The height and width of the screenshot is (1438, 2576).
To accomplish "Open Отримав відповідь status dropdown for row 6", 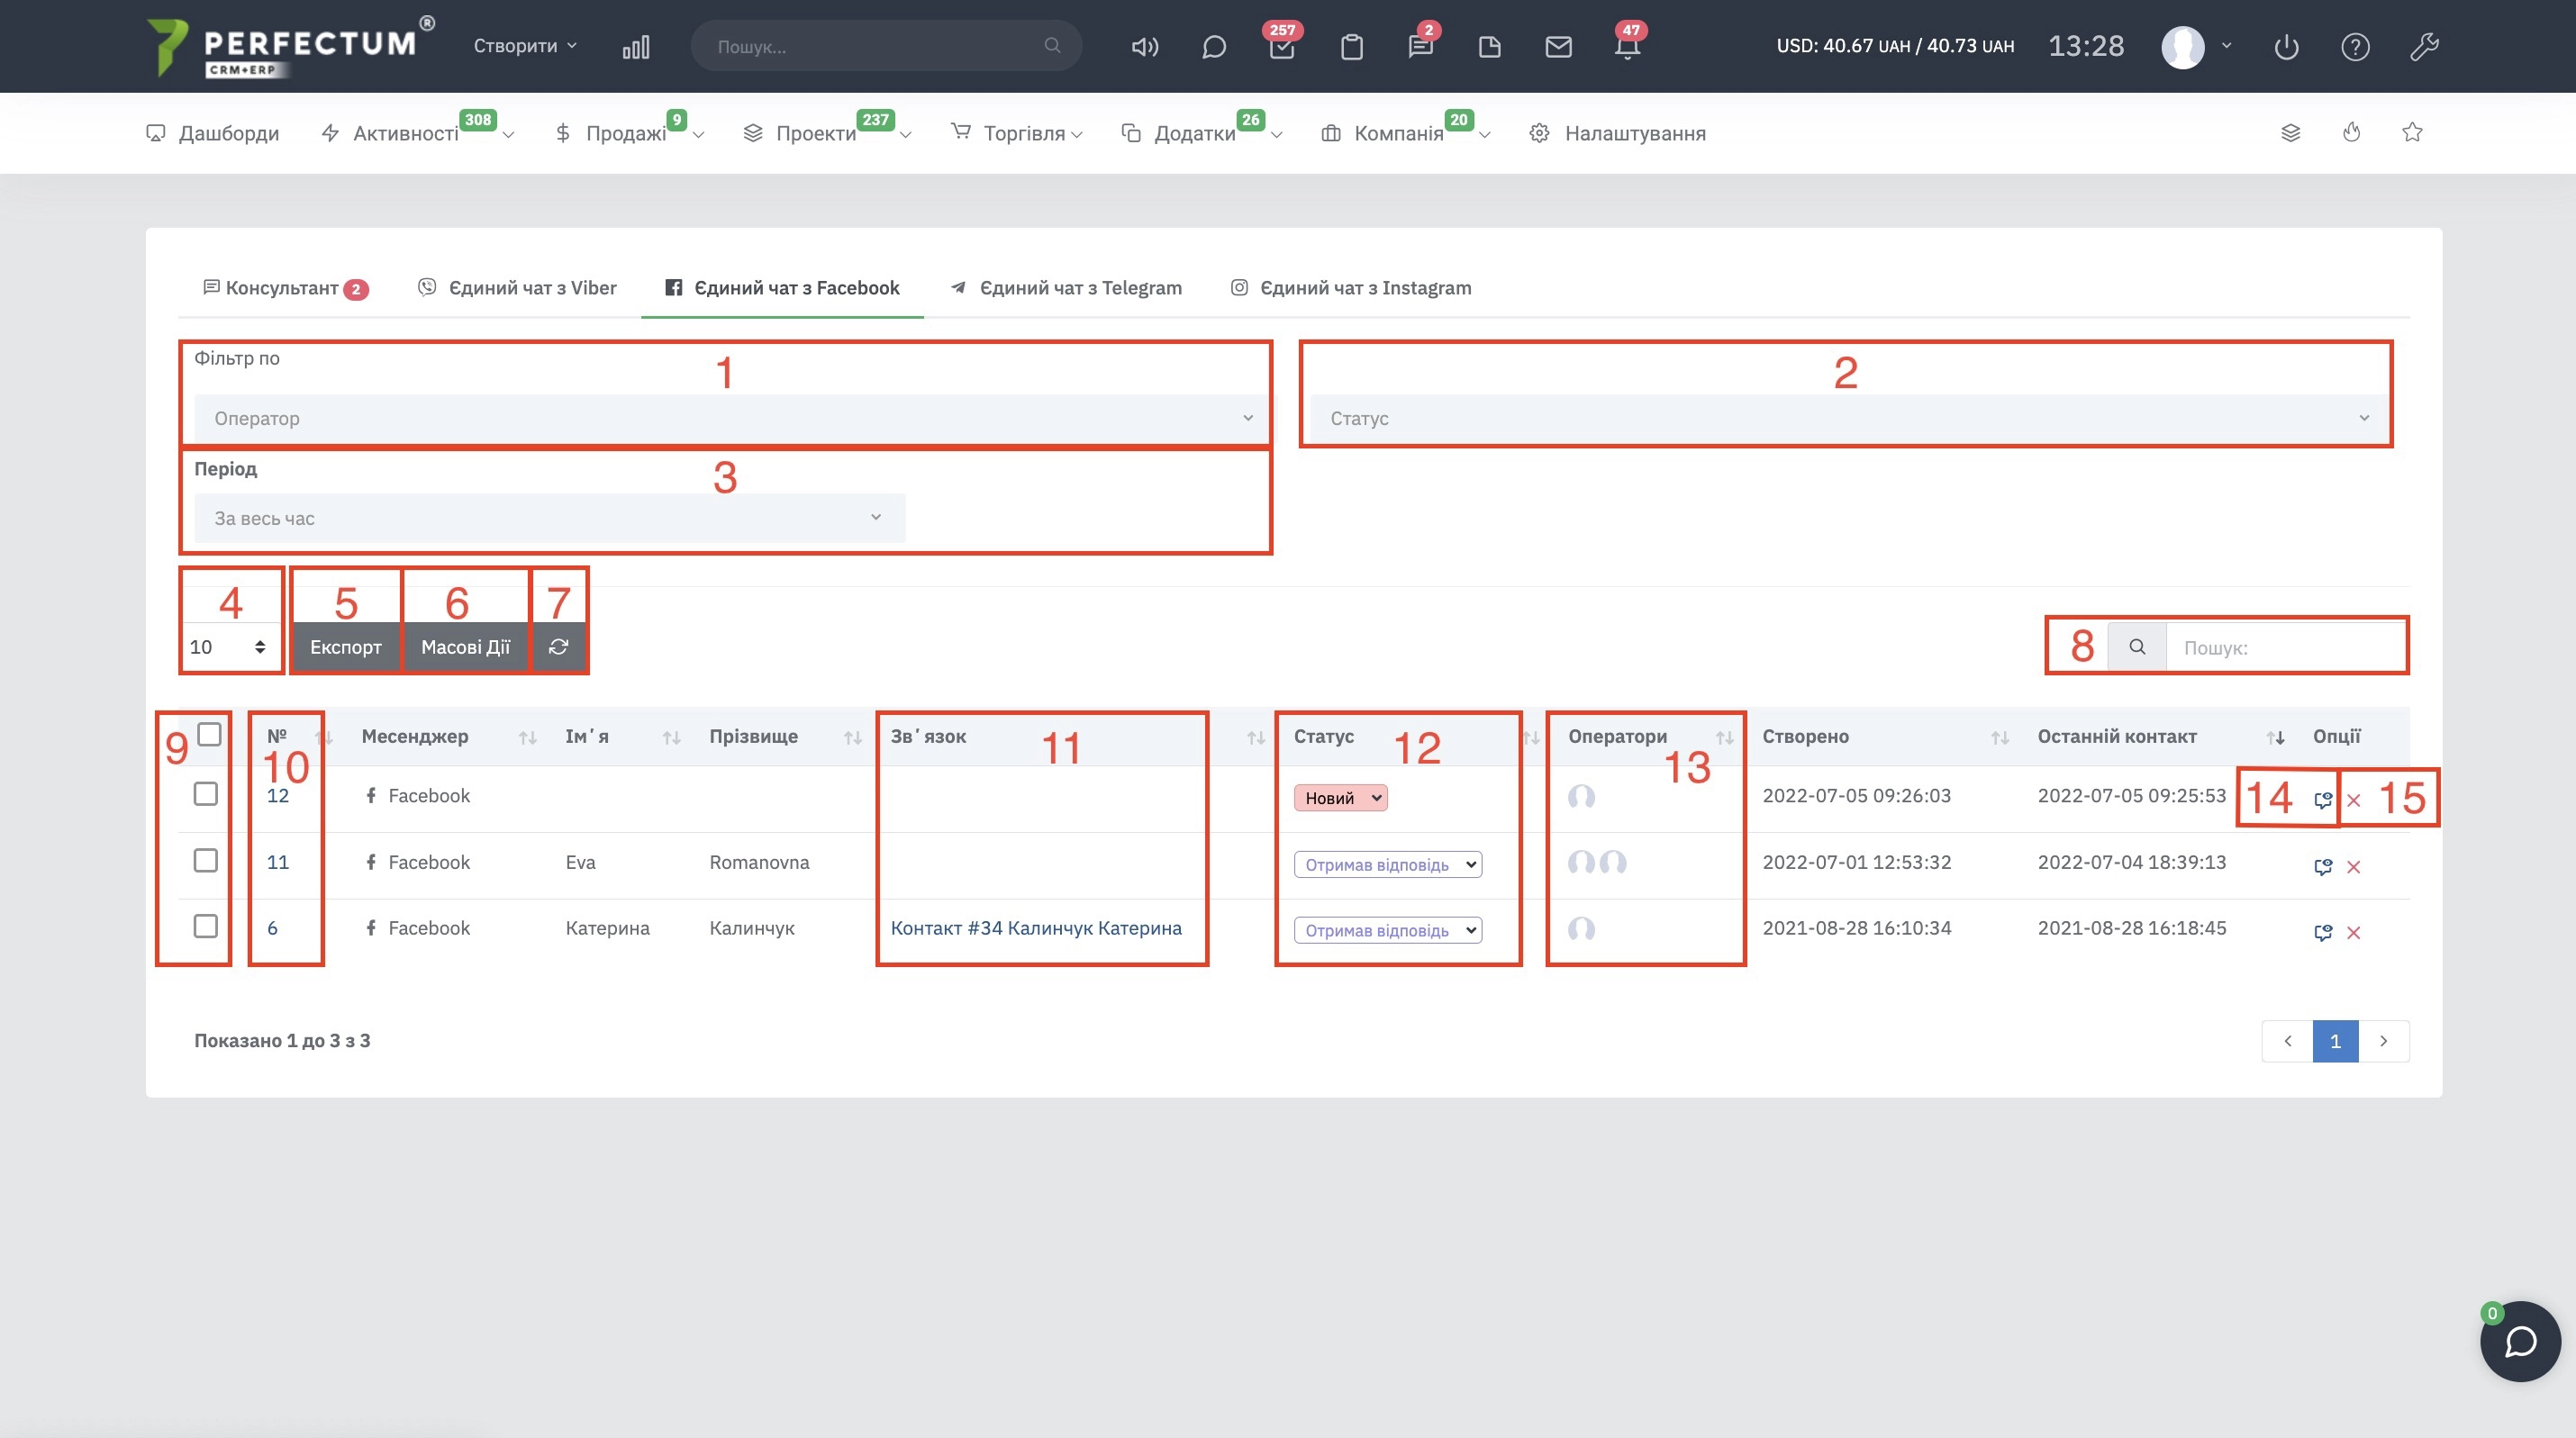I will tap(1388, 930).
